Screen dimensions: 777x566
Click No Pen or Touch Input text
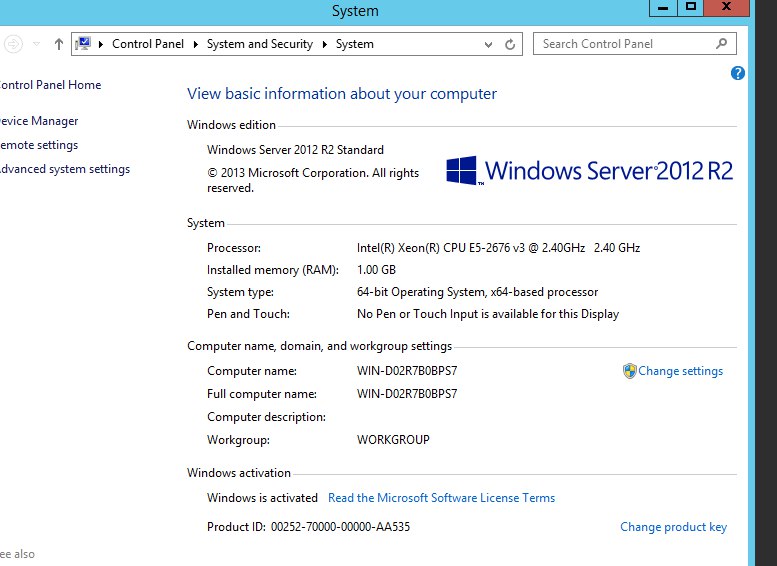[x=488, y=314]
